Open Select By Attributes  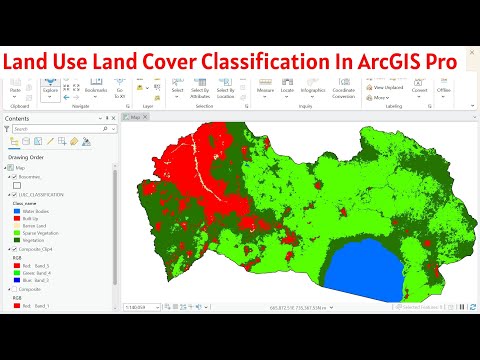[x=200, y=89]
